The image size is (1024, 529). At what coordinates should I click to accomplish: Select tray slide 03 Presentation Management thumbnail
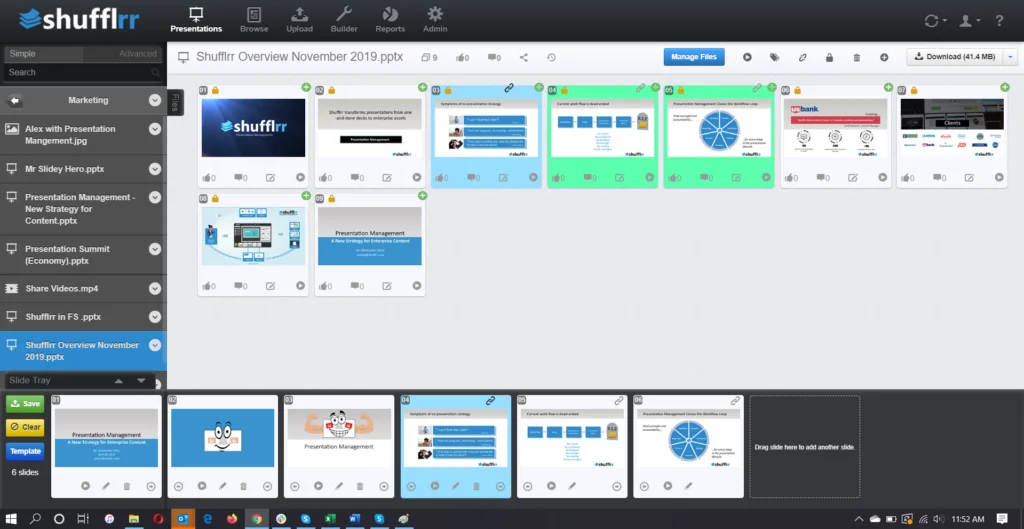[x=339, y=438]
